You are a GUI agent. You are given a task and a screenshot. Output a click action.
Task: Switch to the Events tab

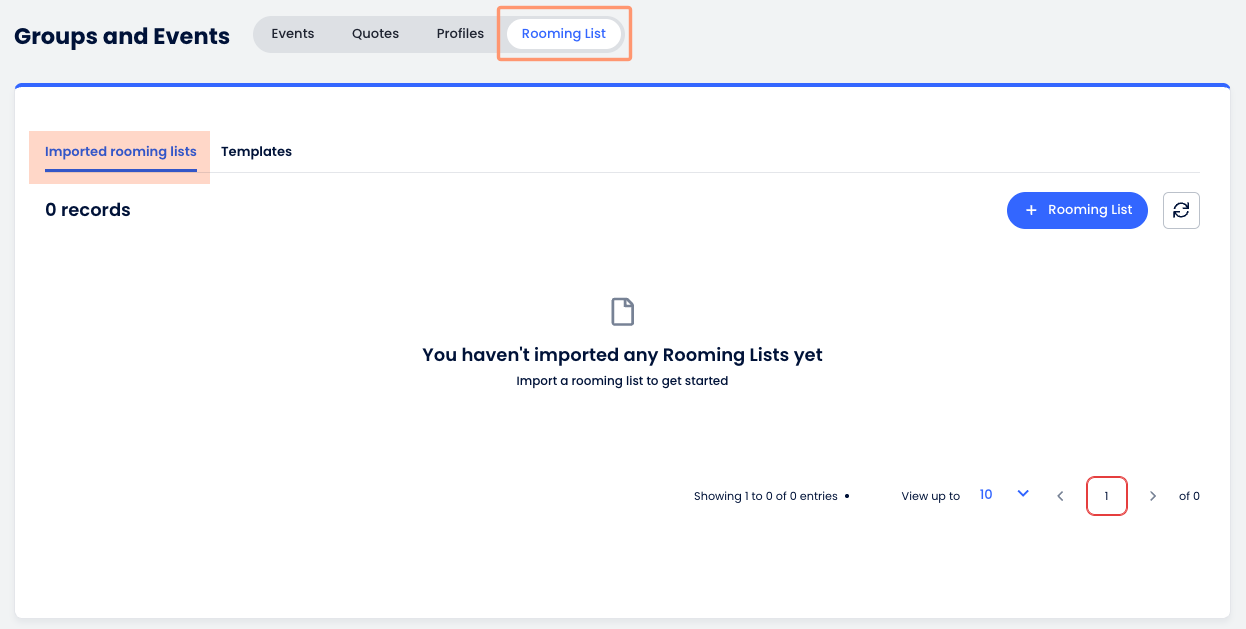click(x=293, y=34)
